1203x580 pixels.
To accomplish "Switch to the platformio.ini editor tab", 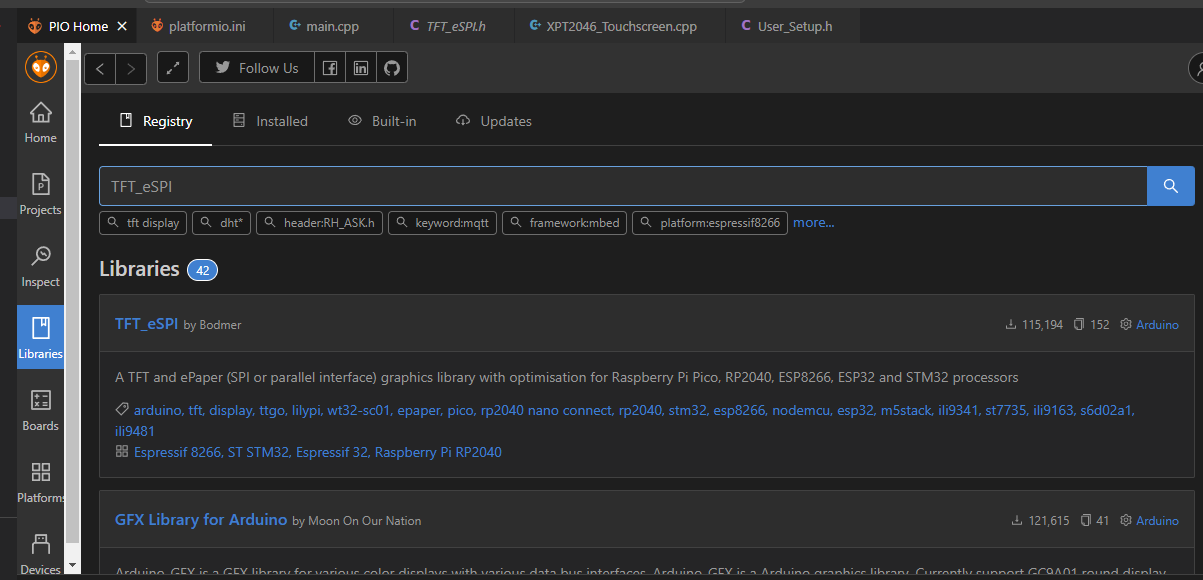I will pyautogui.click(x=206, y=26).
